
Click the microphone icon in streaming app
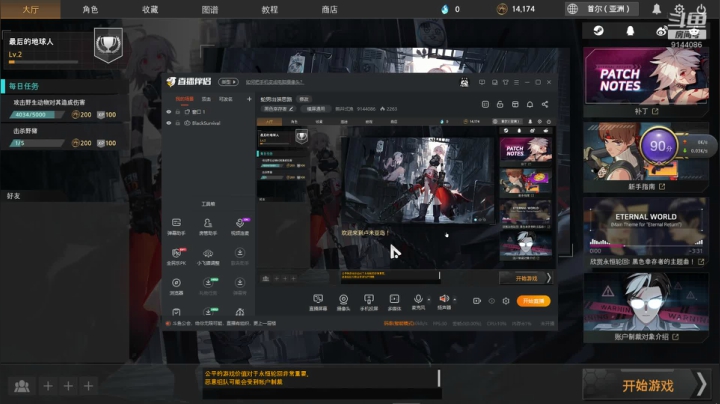[x=417, y=301]
